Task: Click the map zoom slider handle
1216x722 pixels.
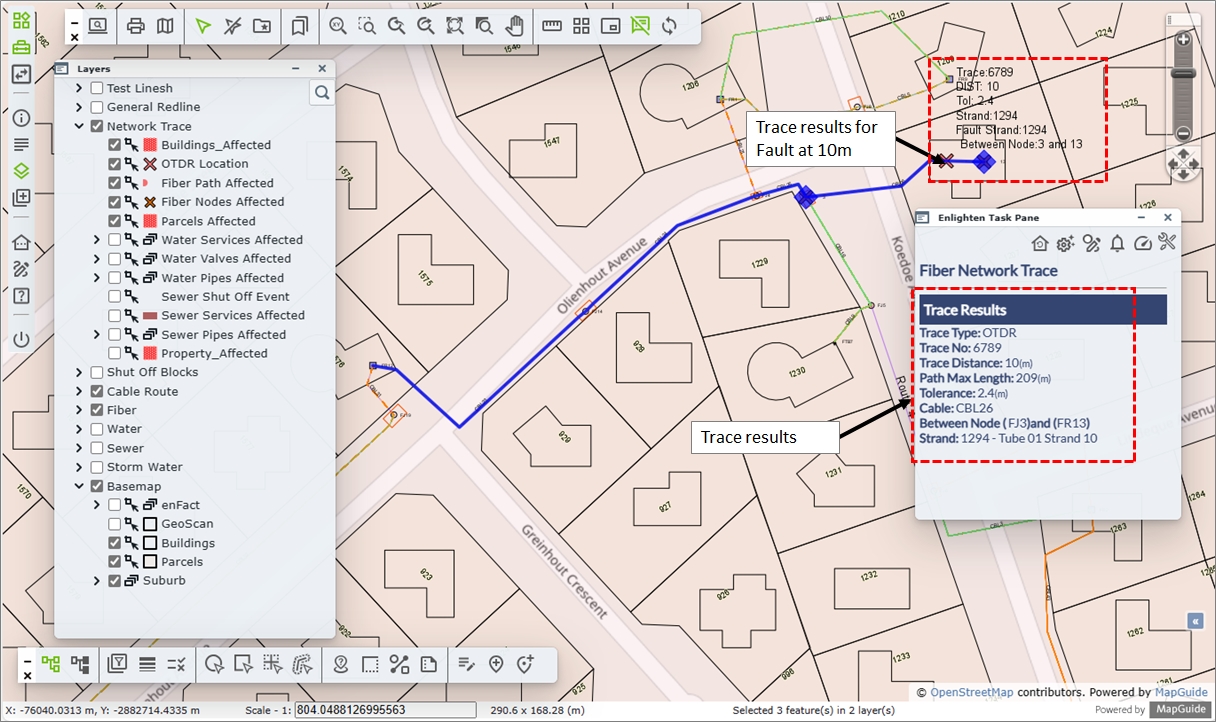Action: (x=1182, y=73)
